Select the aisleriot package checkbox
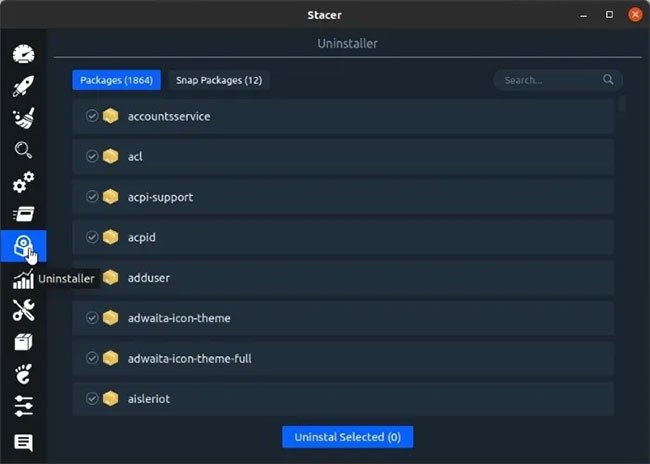650x464 pixels. pyautogui.click(x=92, y=398)
